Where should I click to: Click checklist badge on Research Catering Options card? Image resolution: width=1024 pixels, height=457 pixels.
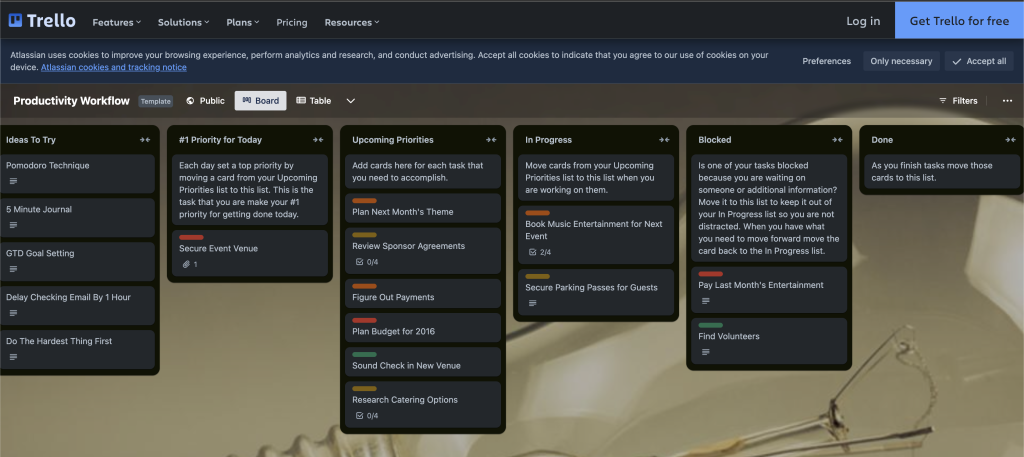(x=366, y=415)
